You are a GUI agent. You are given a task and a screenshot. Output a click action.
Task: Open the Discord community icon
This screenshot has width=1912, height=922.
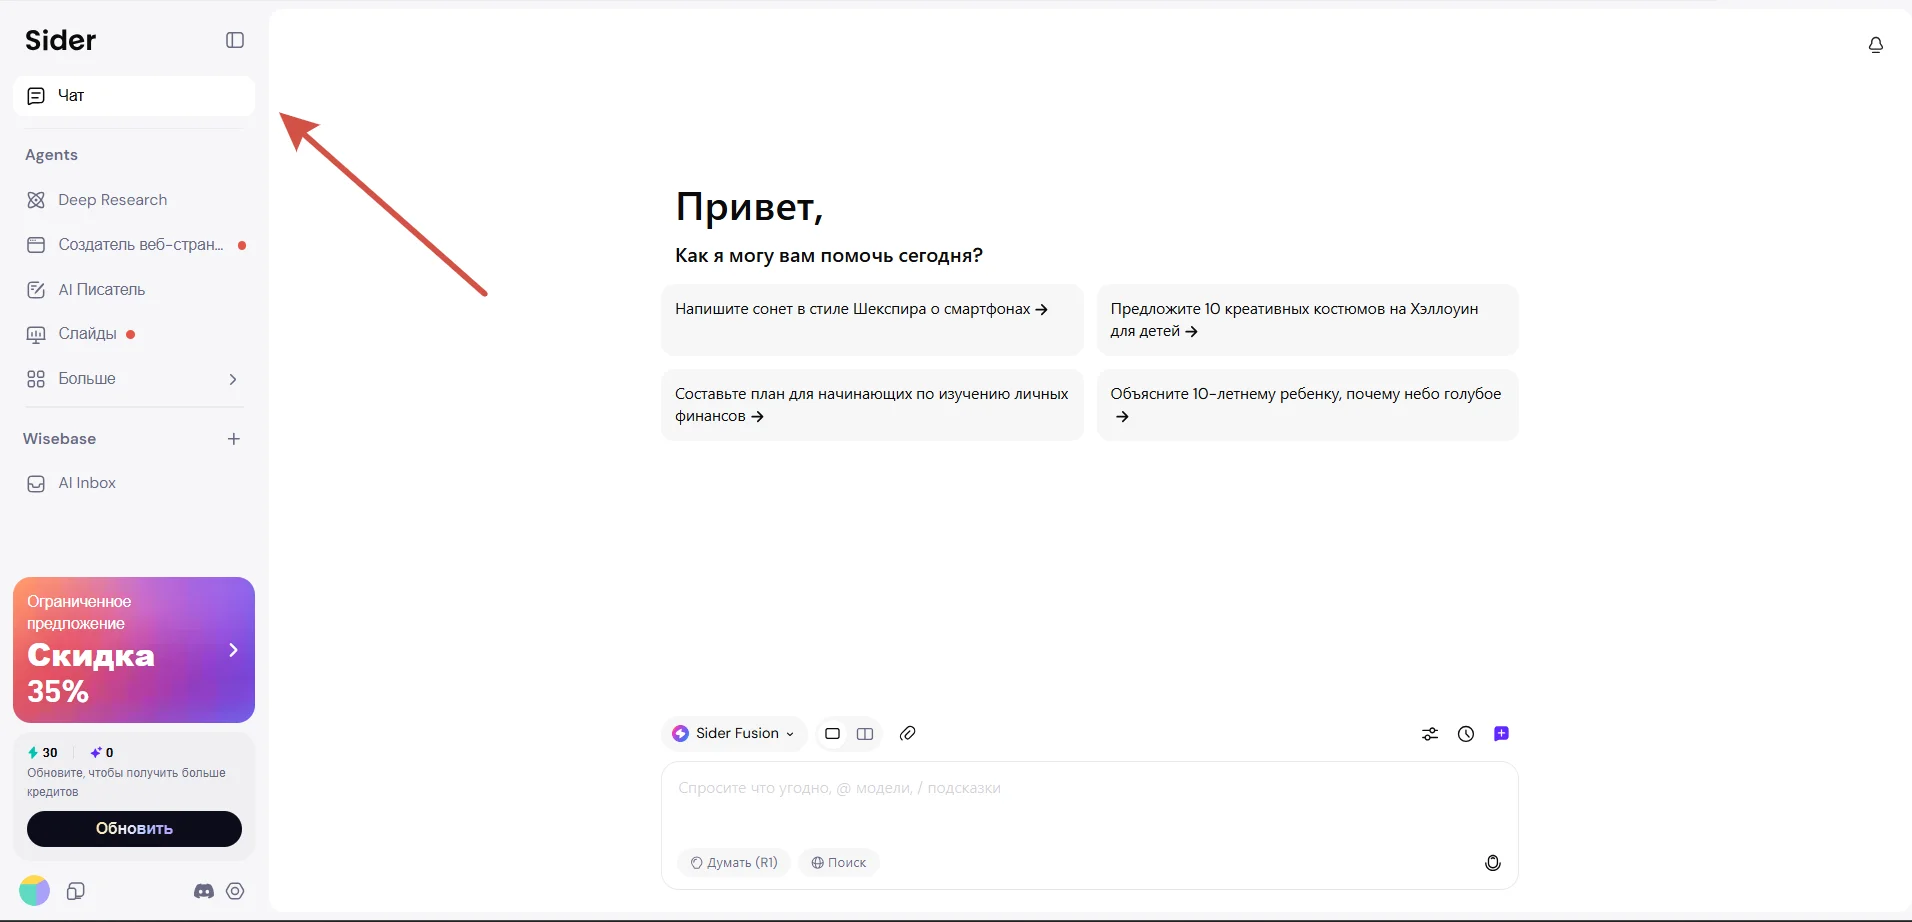pyautogui.click(x=204, y=891)
